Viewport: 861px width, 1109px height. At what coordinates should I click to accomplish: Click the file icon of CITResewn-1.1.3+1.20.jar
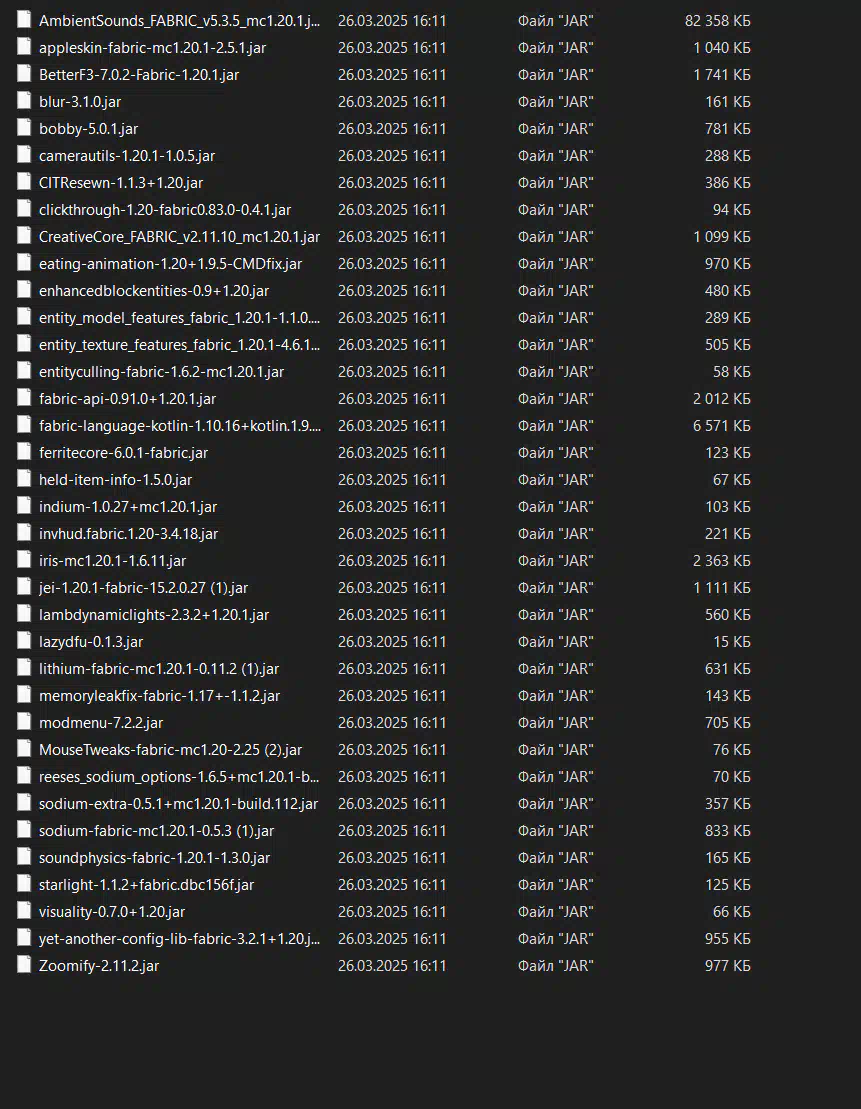pos(24,182)
